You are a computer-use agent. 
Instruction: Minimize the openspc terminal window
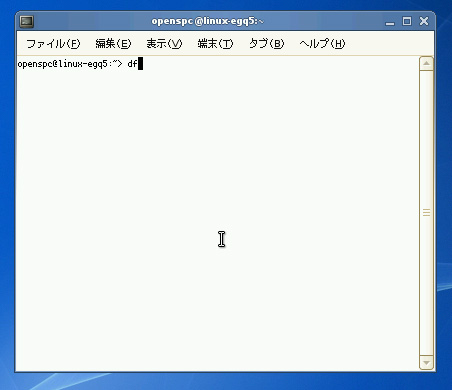(x=390, y=22)
